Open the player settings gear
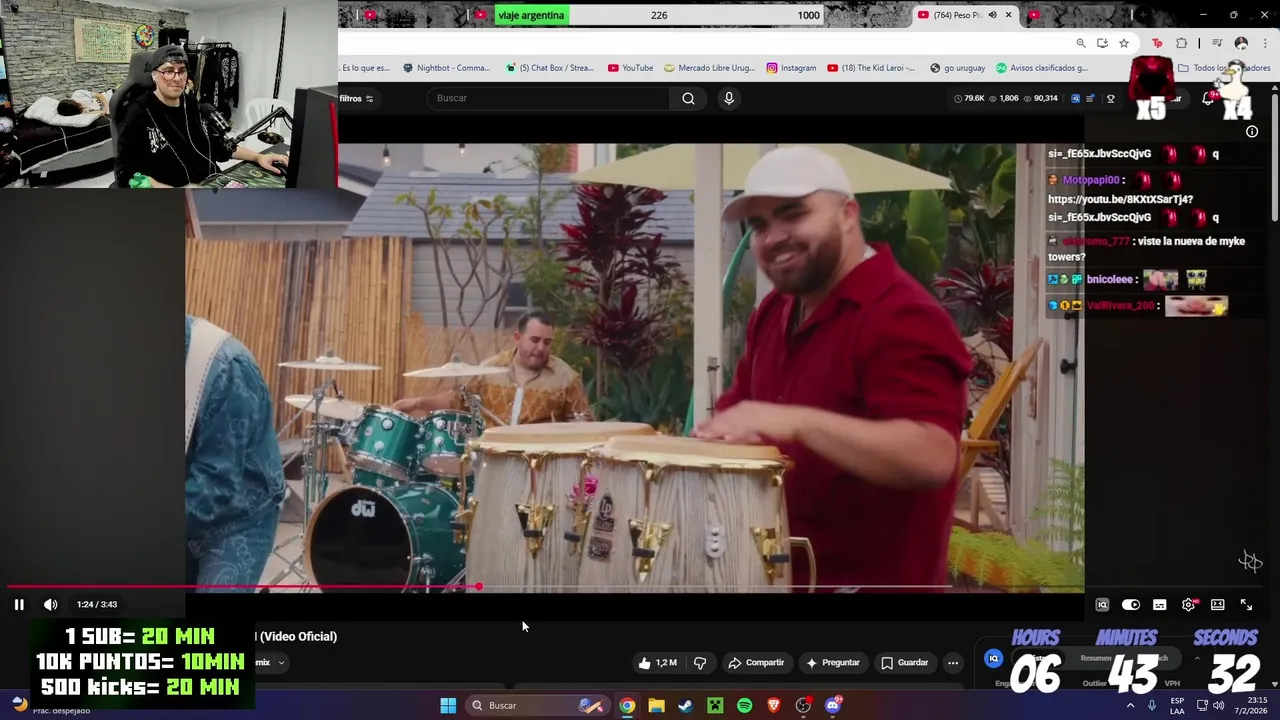This screenshot has height=720, width=1280. (1189, 605)
